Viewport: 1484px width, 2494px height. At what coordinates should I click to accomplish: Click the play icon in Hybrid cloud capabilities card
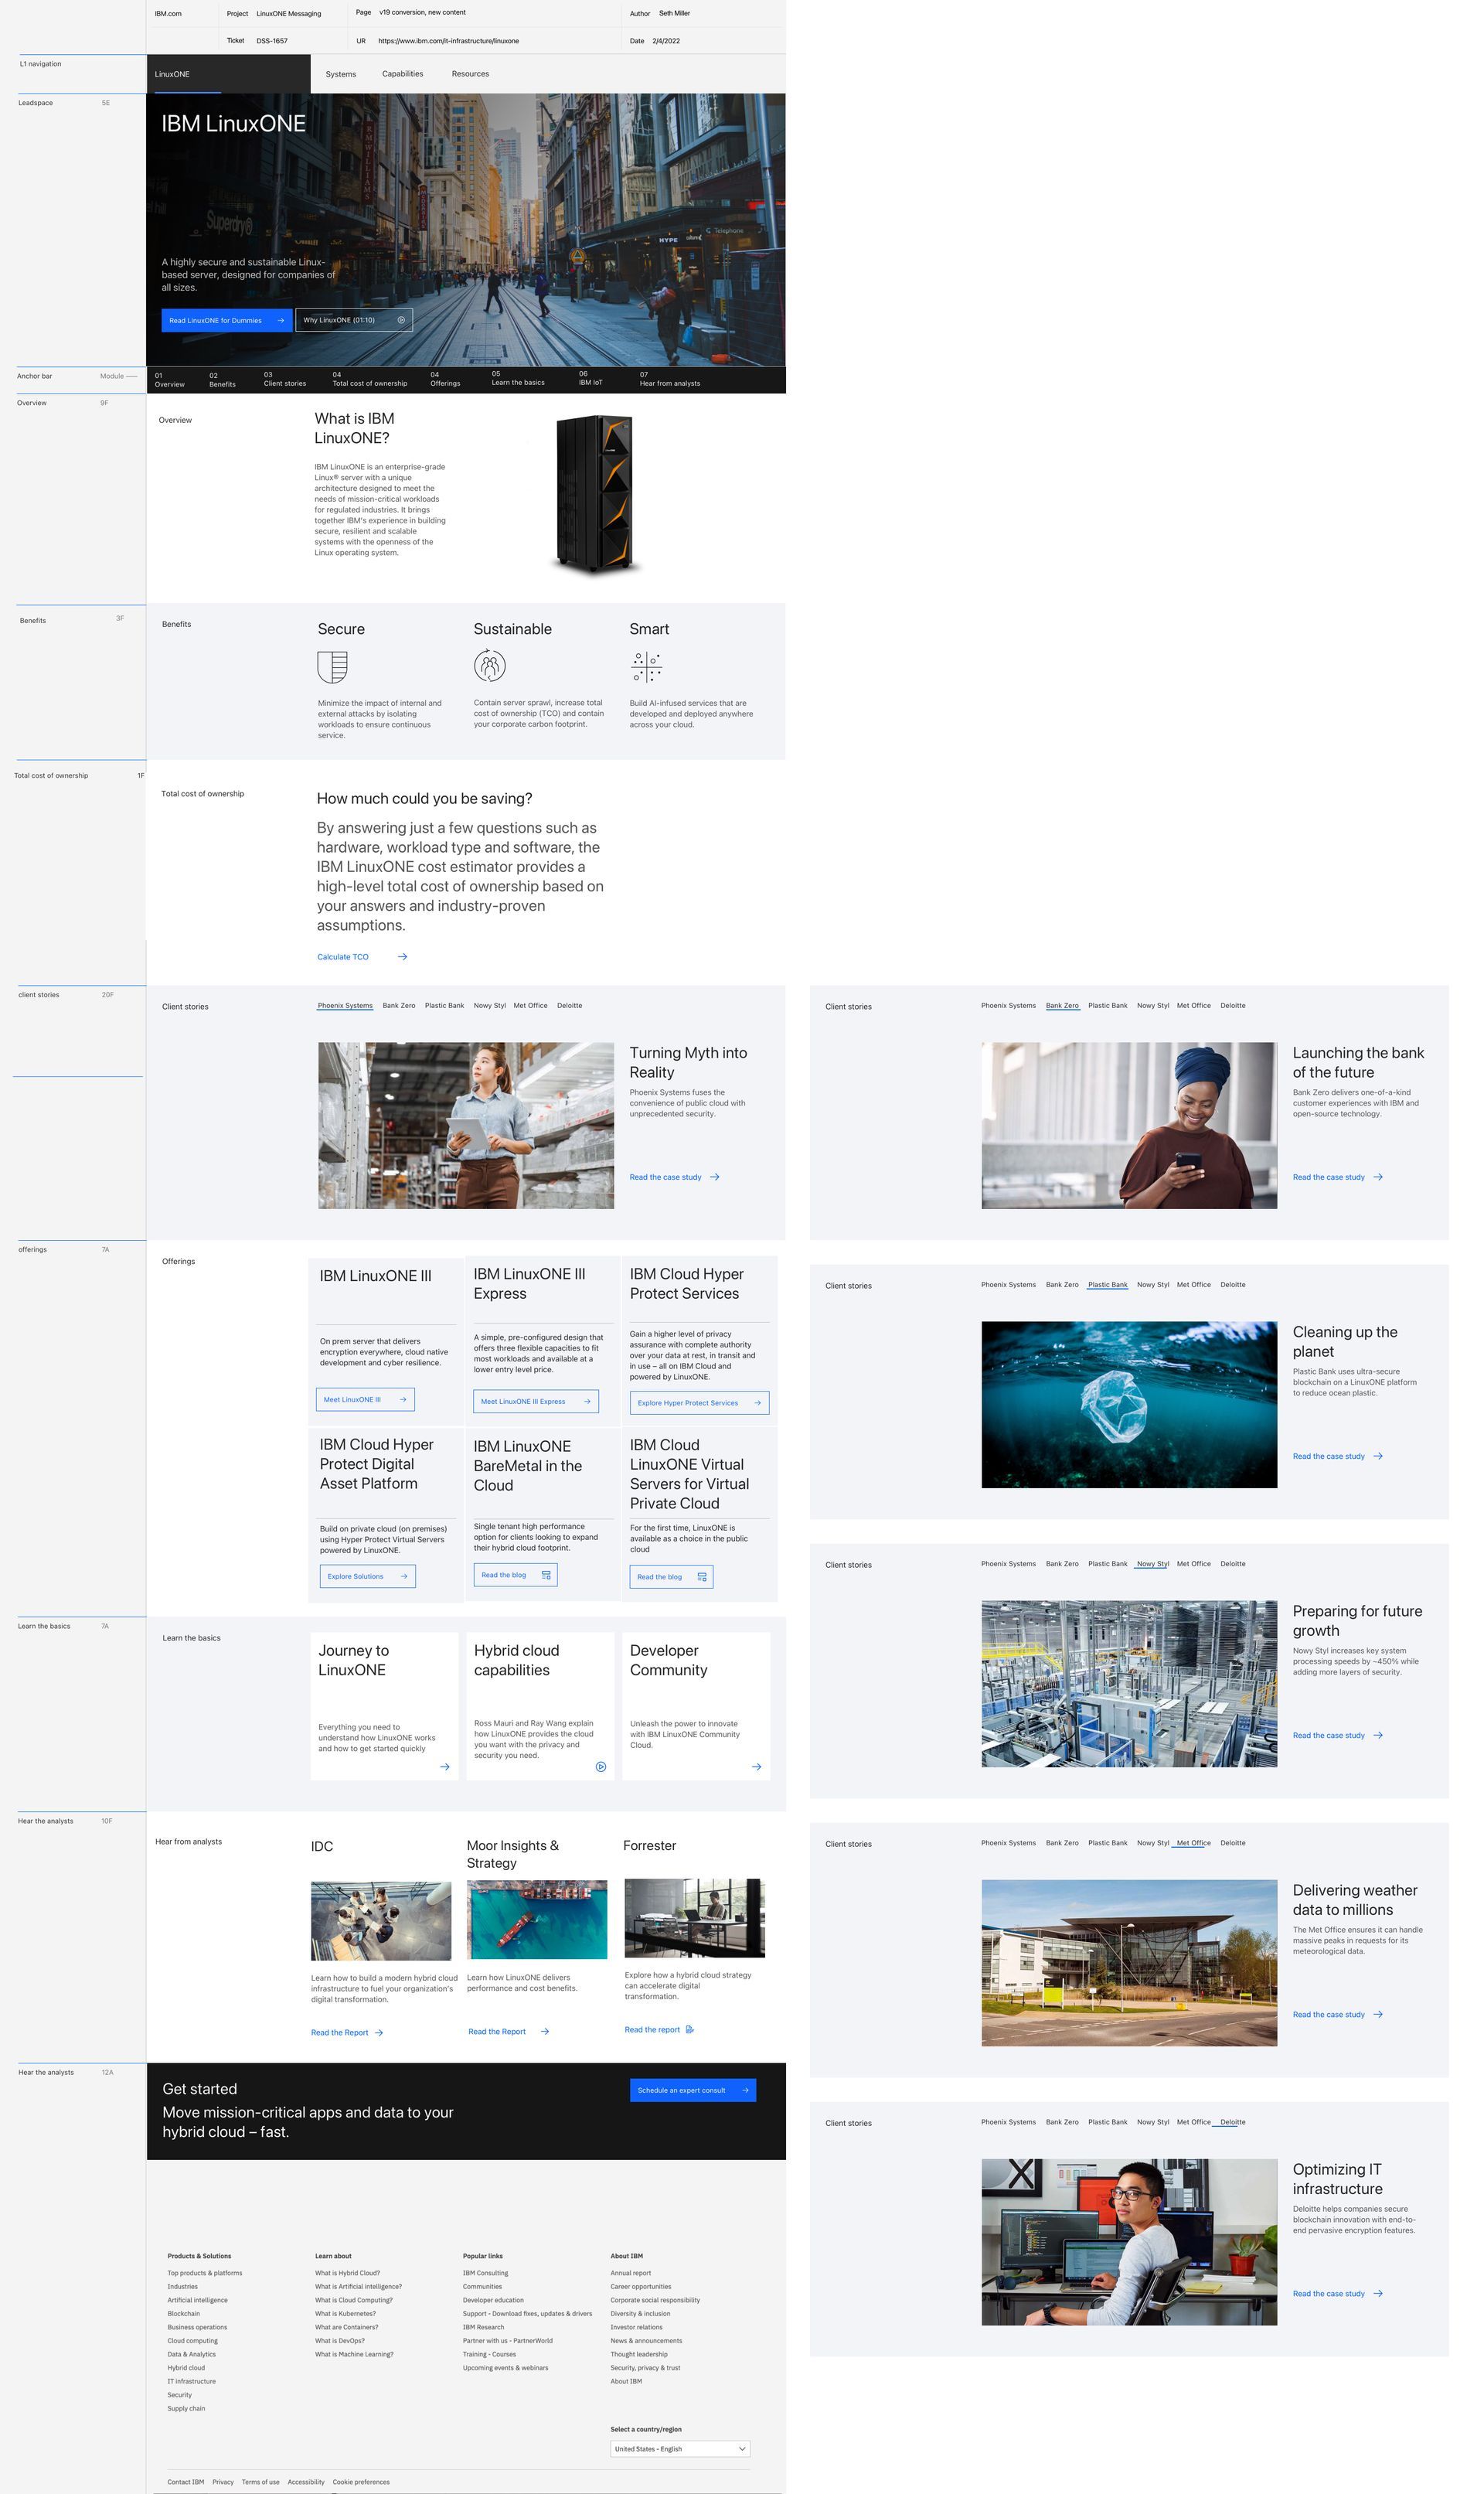point(601,1767)
